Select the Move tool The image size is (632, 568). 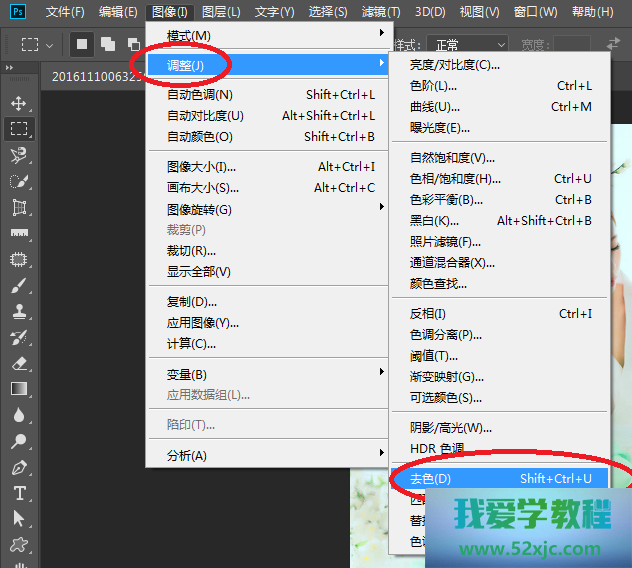tap(19, 103)
